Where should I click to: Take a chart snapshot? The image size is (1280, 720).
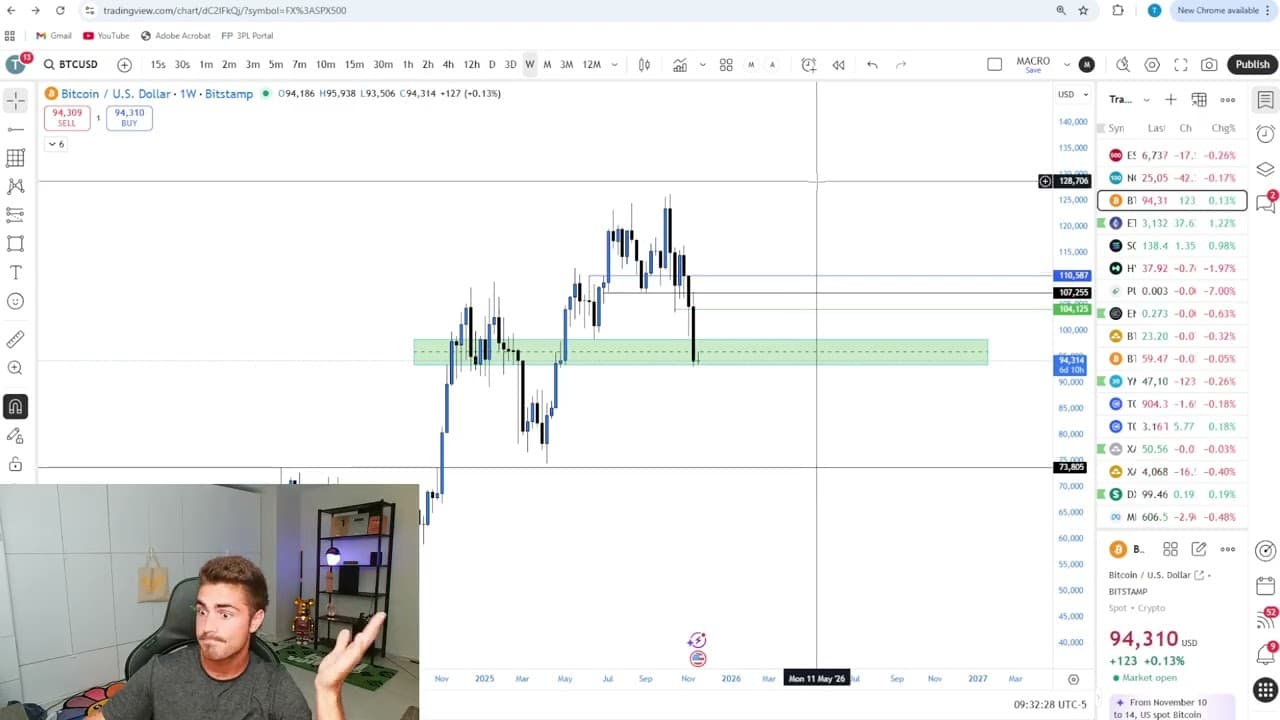[x=1209, y=65]
